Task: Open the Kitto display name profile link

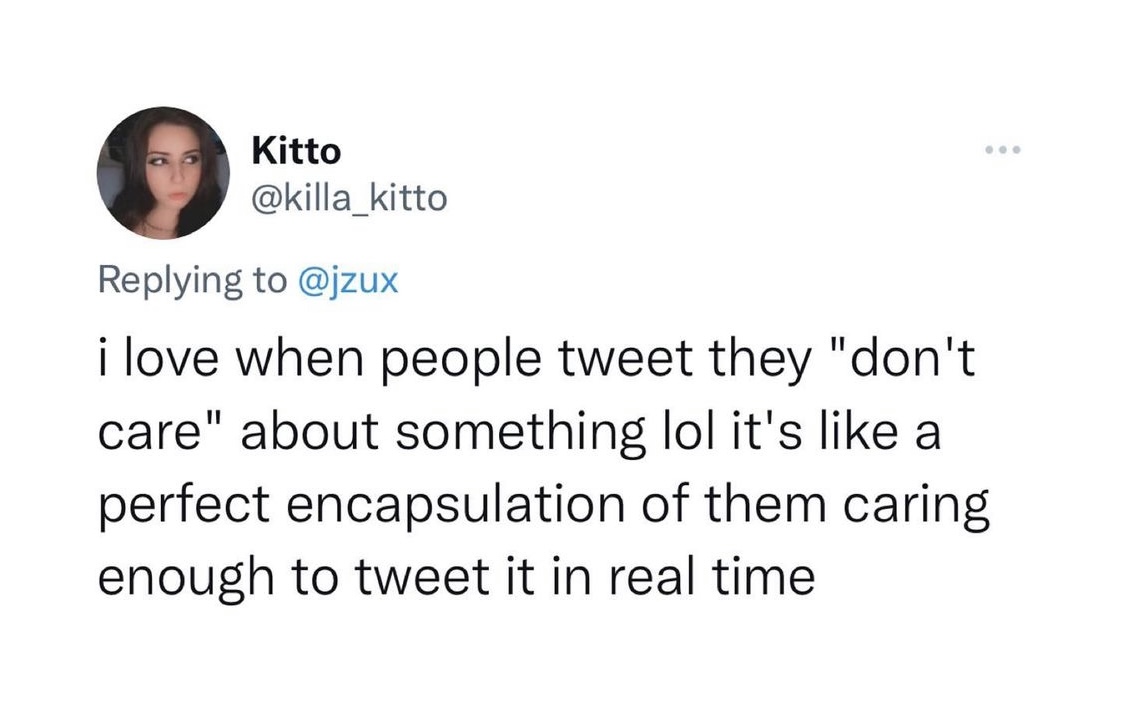Action: click(296, 151)
